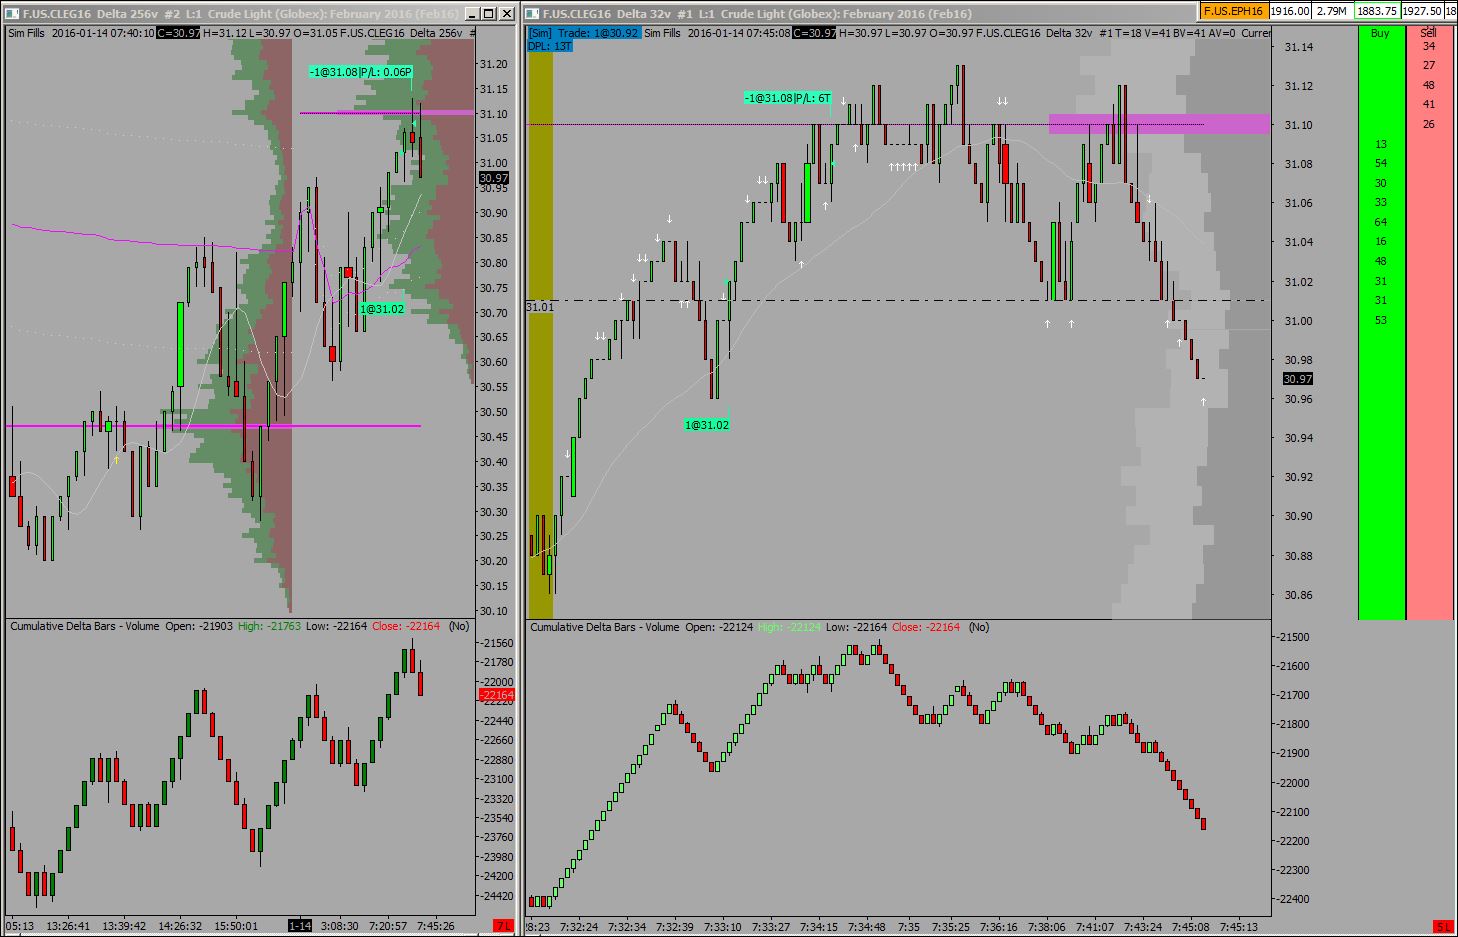Click the magenta resistance zone at 31.10 in right chart
The width and height of the screenshot is (1458, 937).
pos(1159,124)
